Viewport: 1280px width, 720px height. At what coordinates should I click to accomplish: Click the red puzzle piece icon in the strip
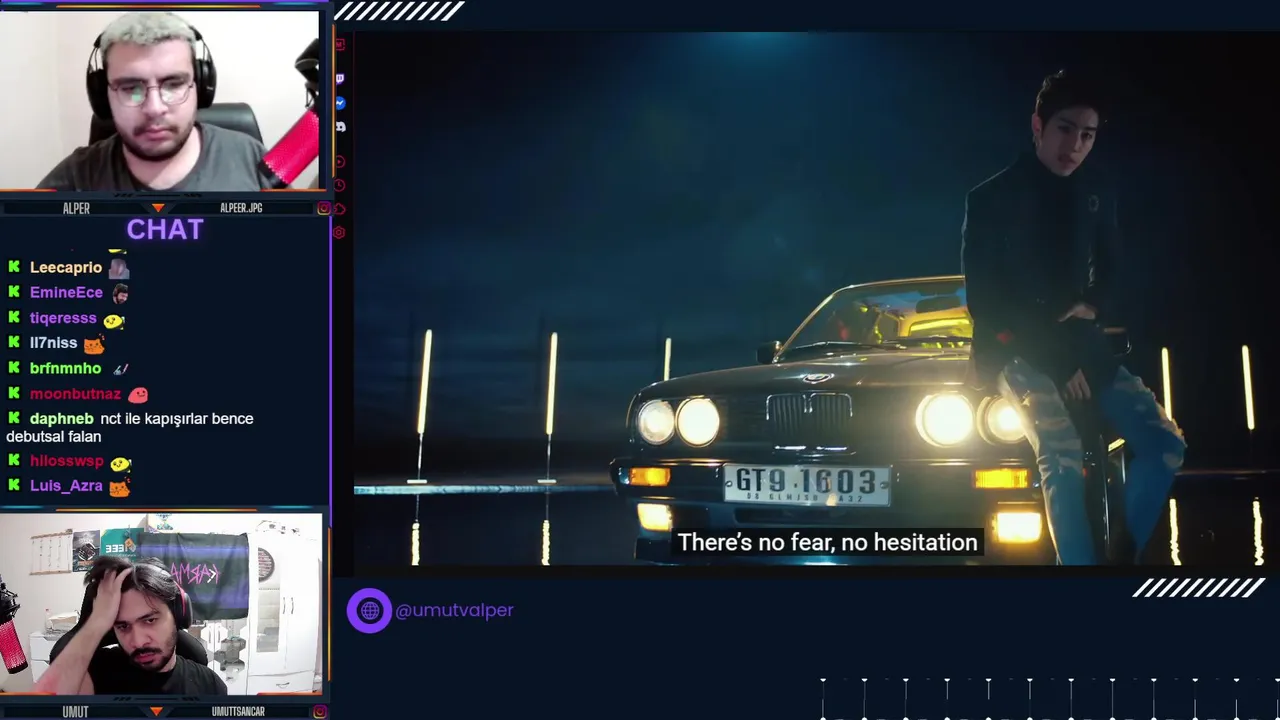click(340, 208)
